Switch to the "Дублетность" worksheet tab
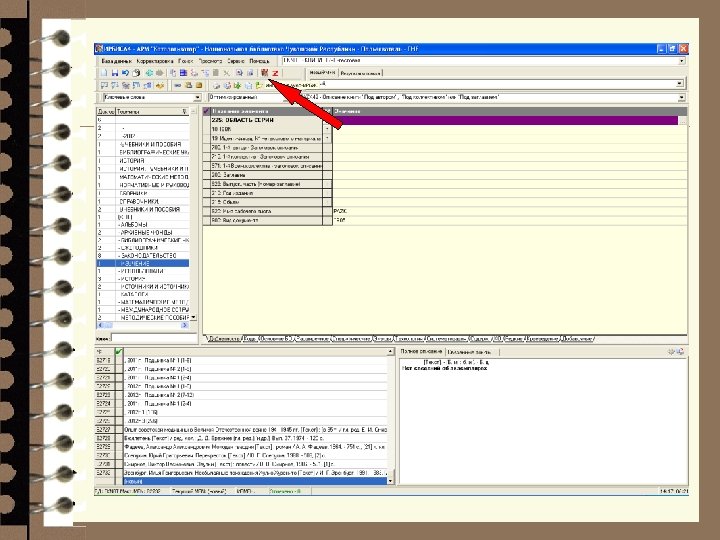This screenshot has height=540, width=720. click(x=224, y=339)
